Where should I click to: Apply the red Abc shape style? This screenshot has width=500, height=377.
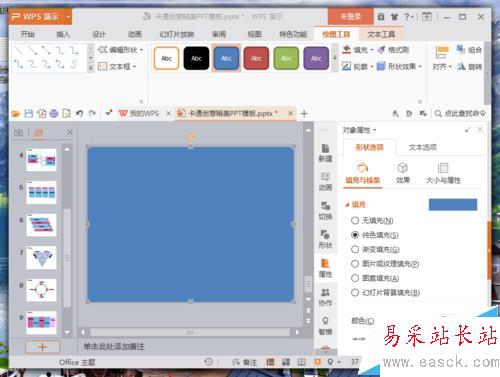[x=256, y=58]
